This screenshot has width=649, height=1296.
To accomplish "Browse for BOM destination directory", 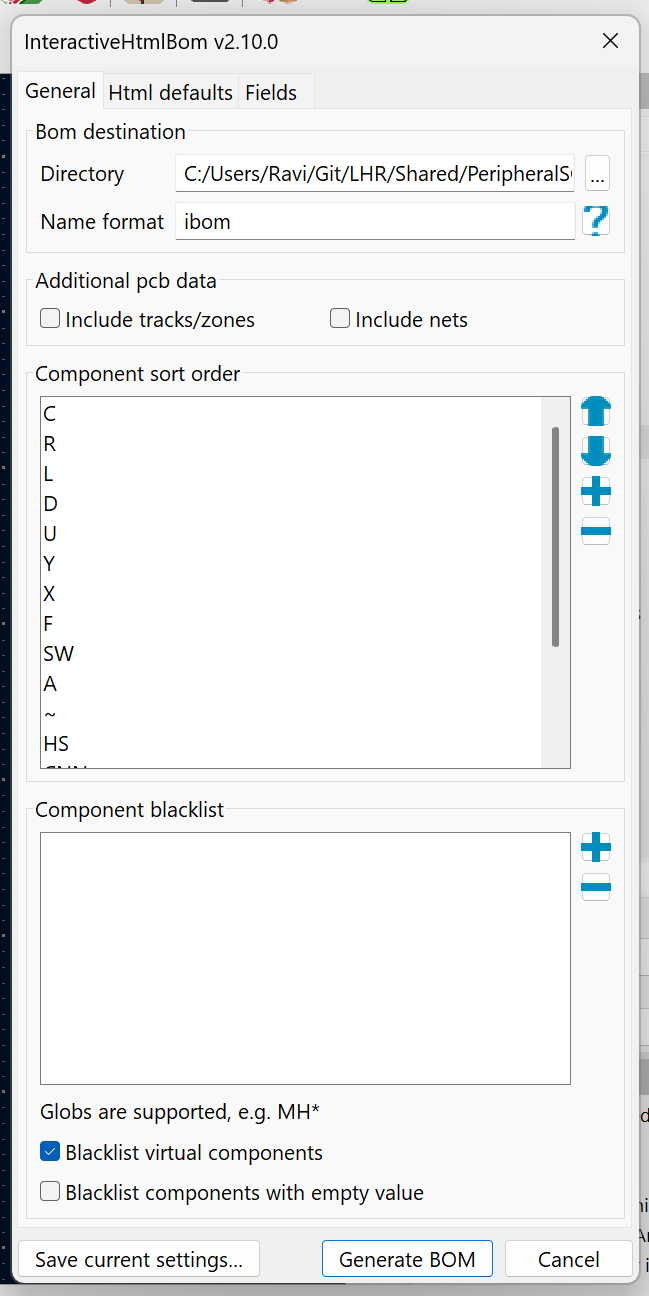I will 597,174.
